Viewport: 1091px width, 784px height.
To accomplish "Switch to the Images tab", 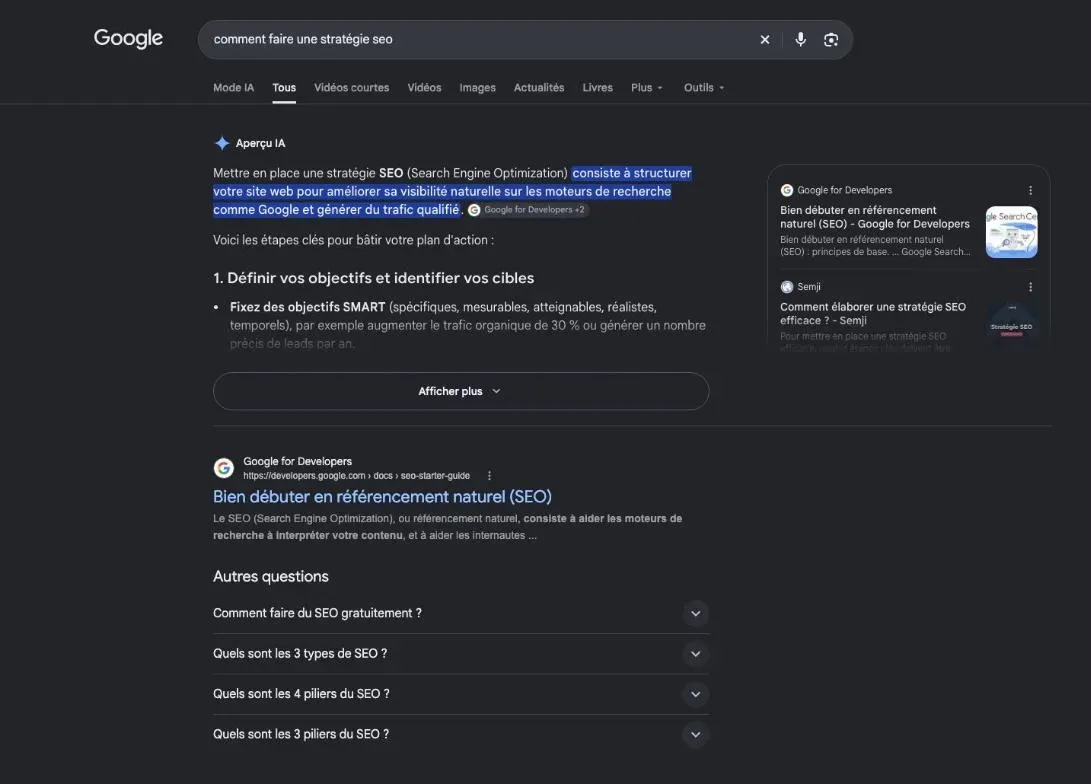I will point(477,88).
